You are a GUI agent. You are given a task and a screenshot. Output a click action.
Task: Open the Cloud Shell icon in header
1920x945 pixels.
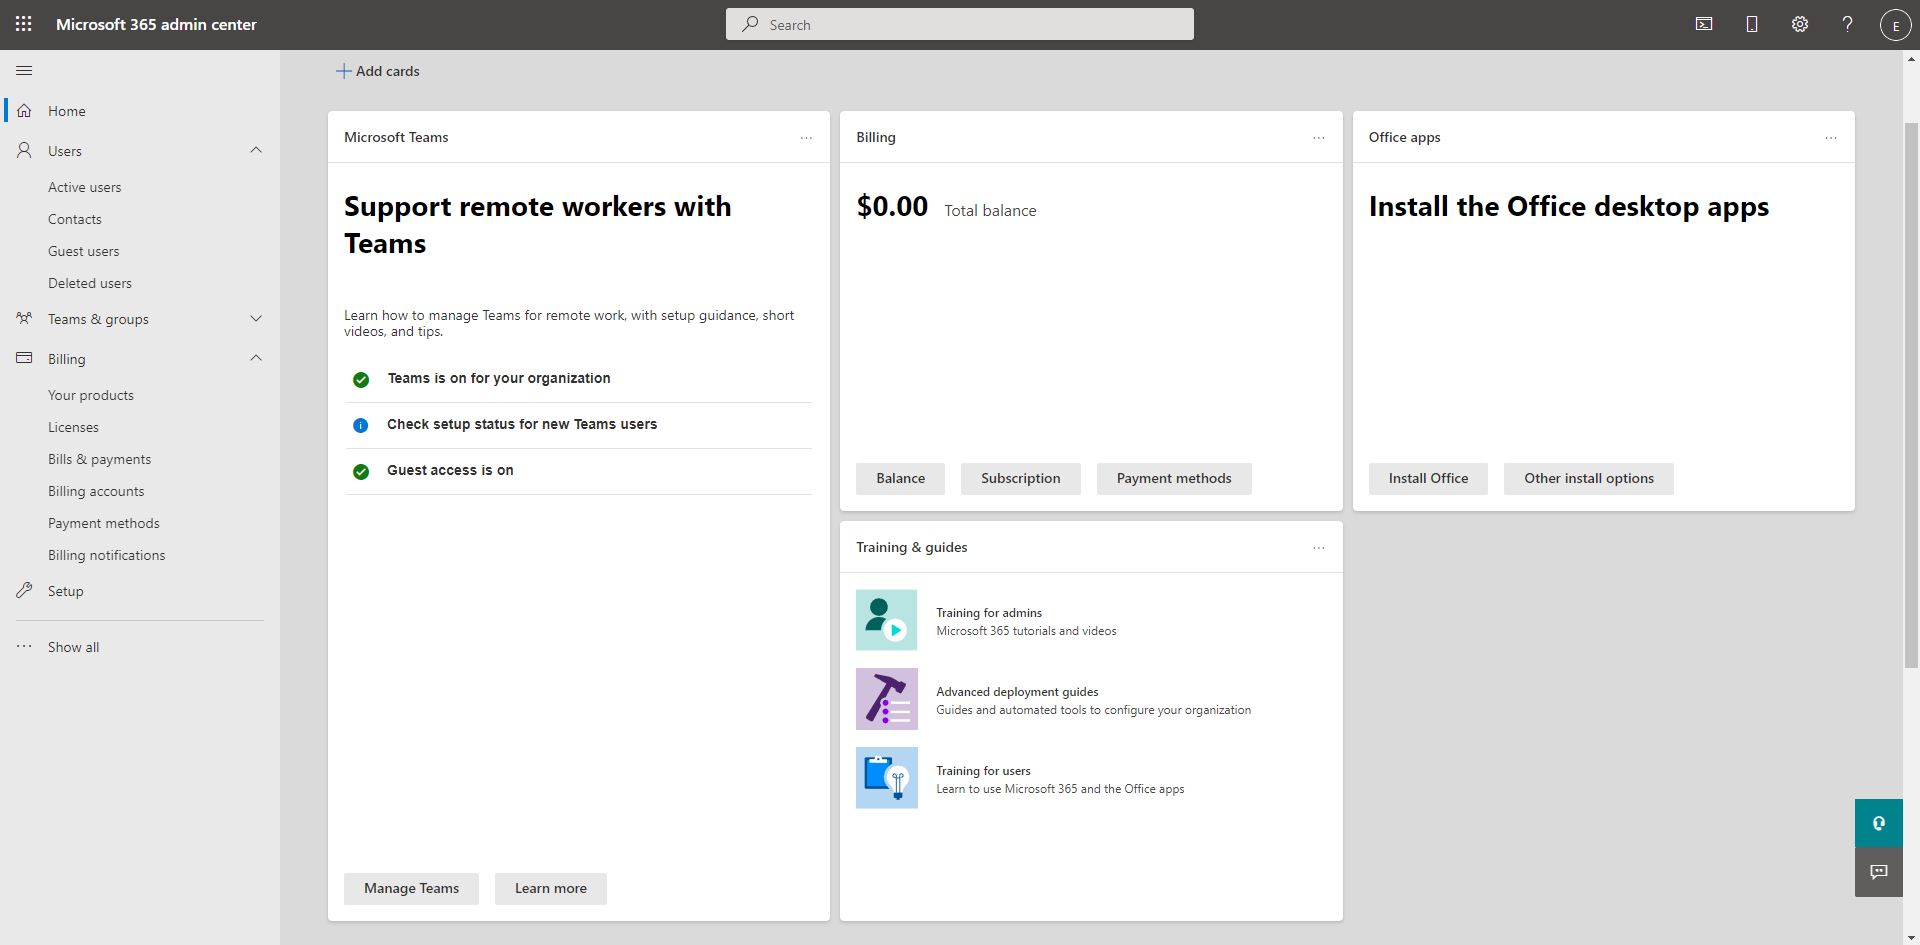[1704, 24]
